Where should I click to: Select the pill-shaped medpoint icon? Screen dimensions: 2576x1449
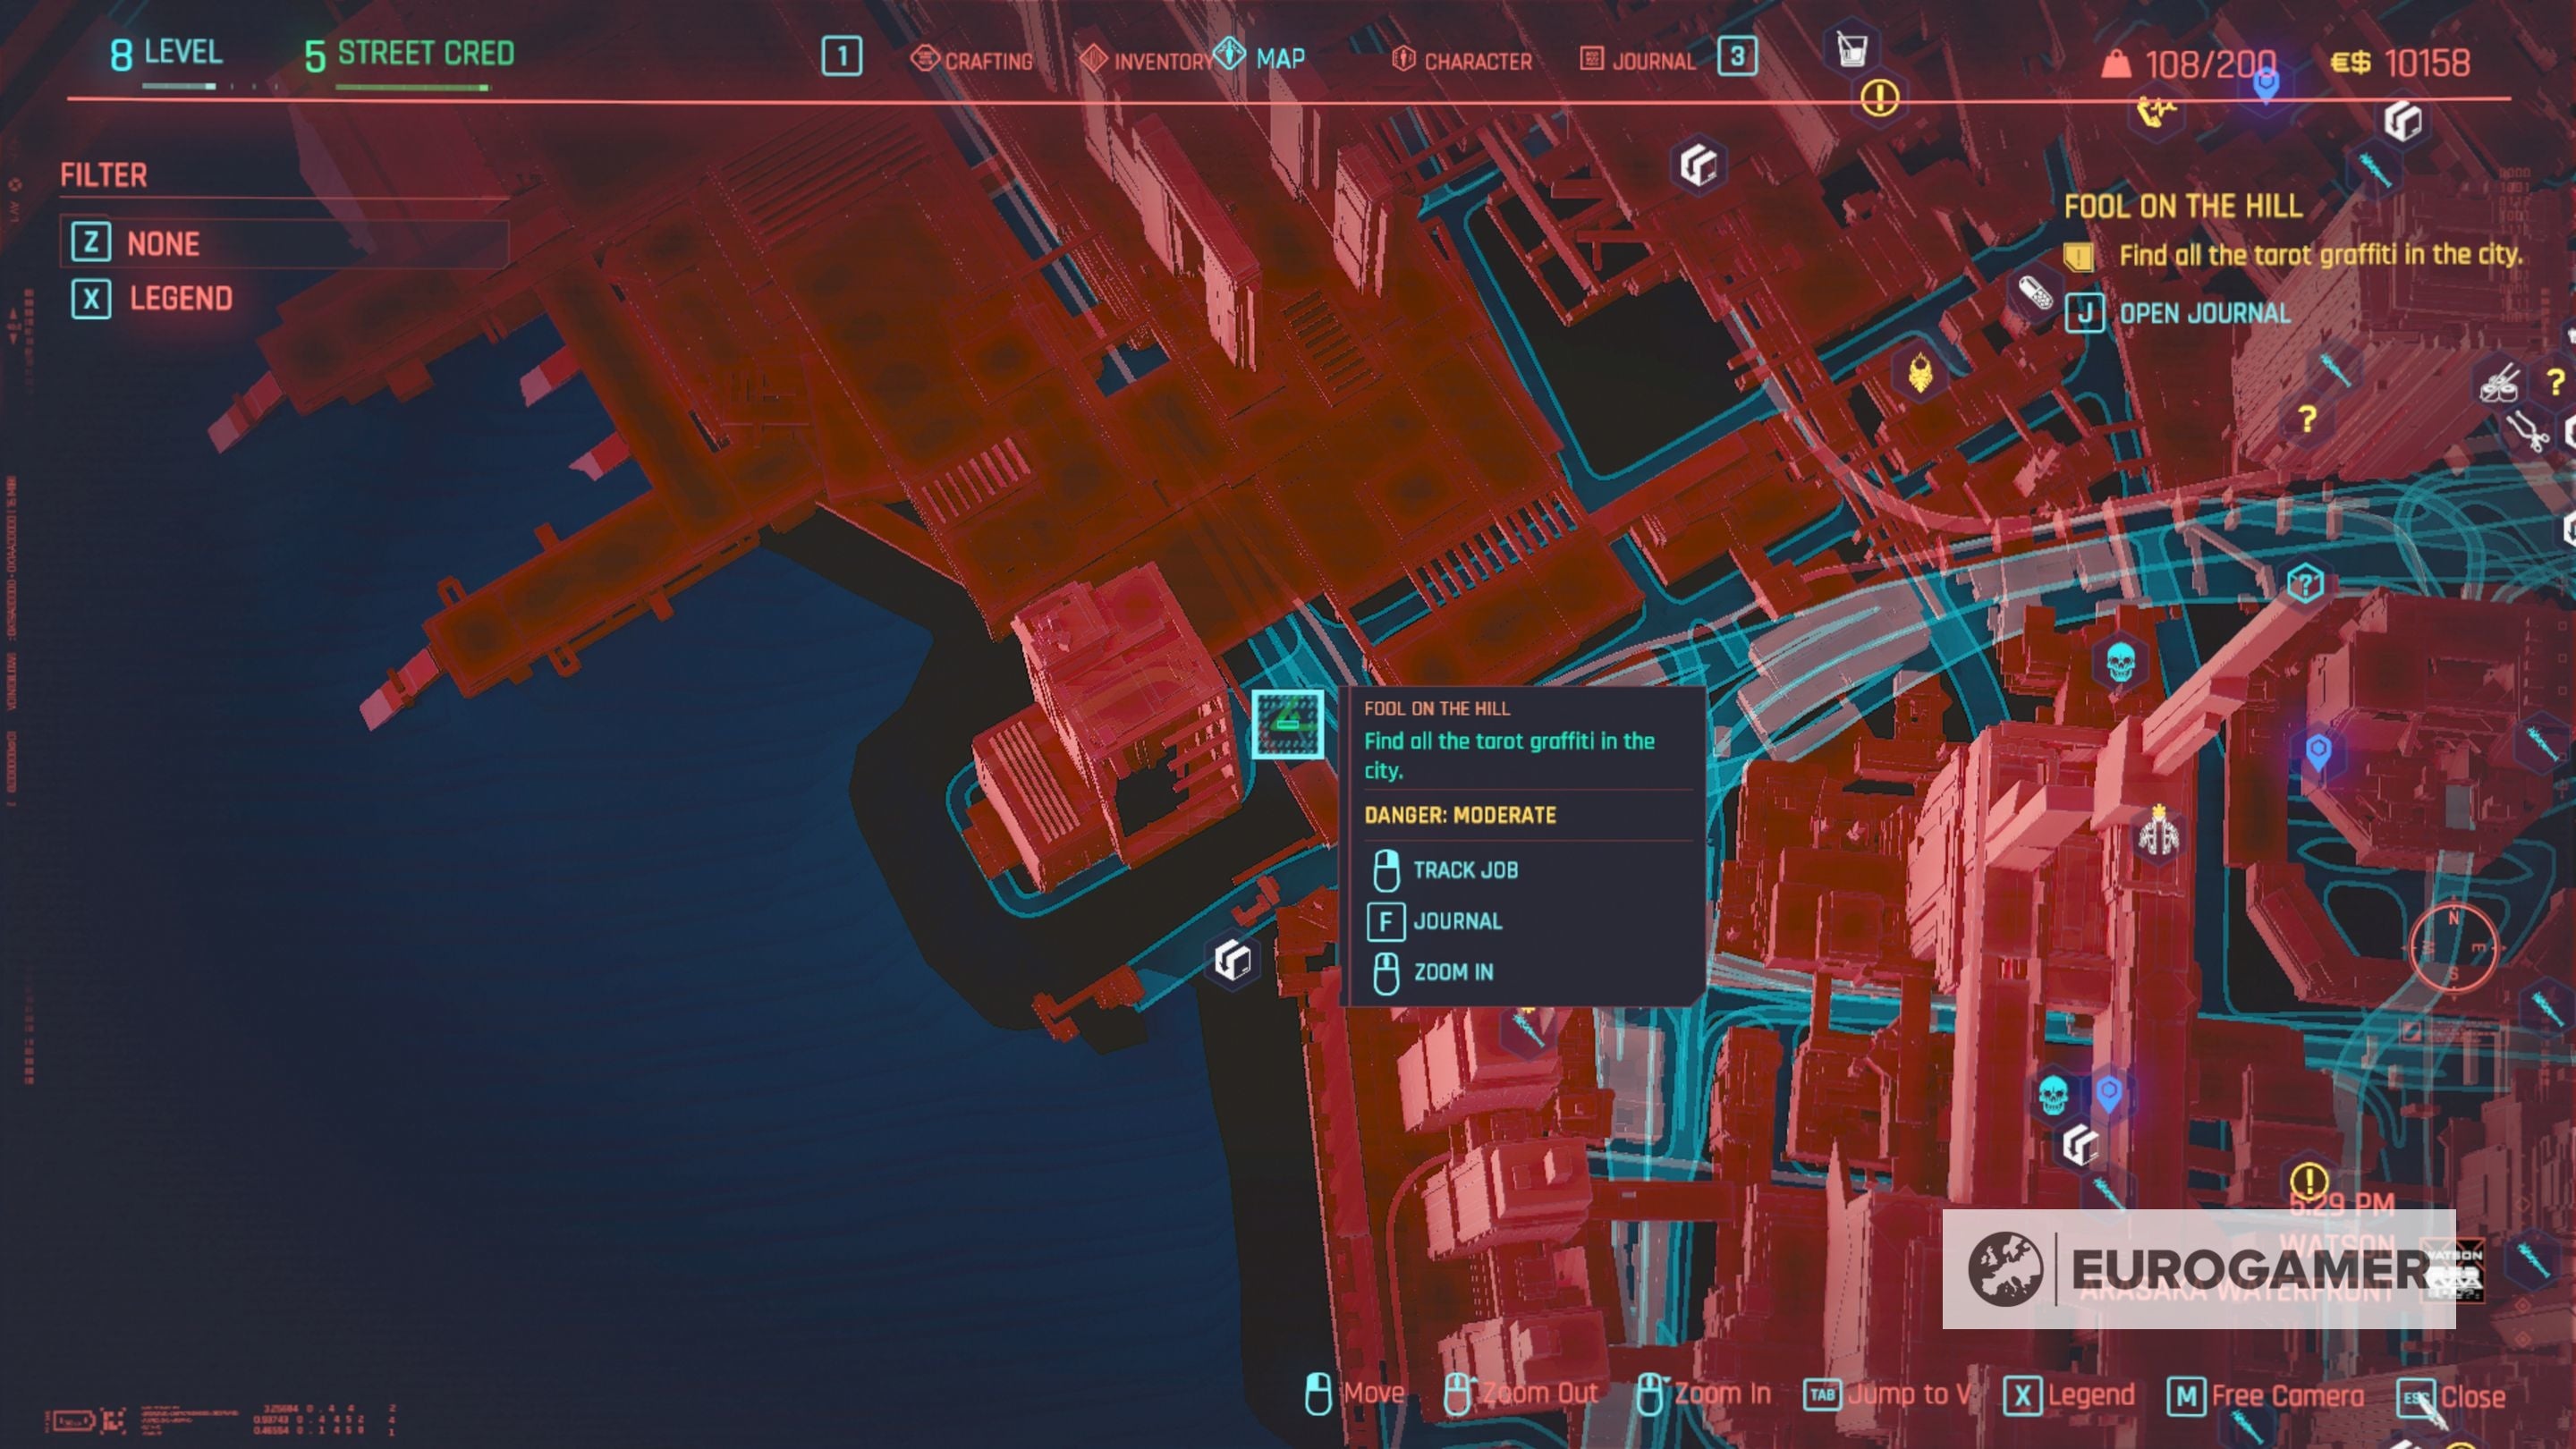click(x=2033, y=294)
